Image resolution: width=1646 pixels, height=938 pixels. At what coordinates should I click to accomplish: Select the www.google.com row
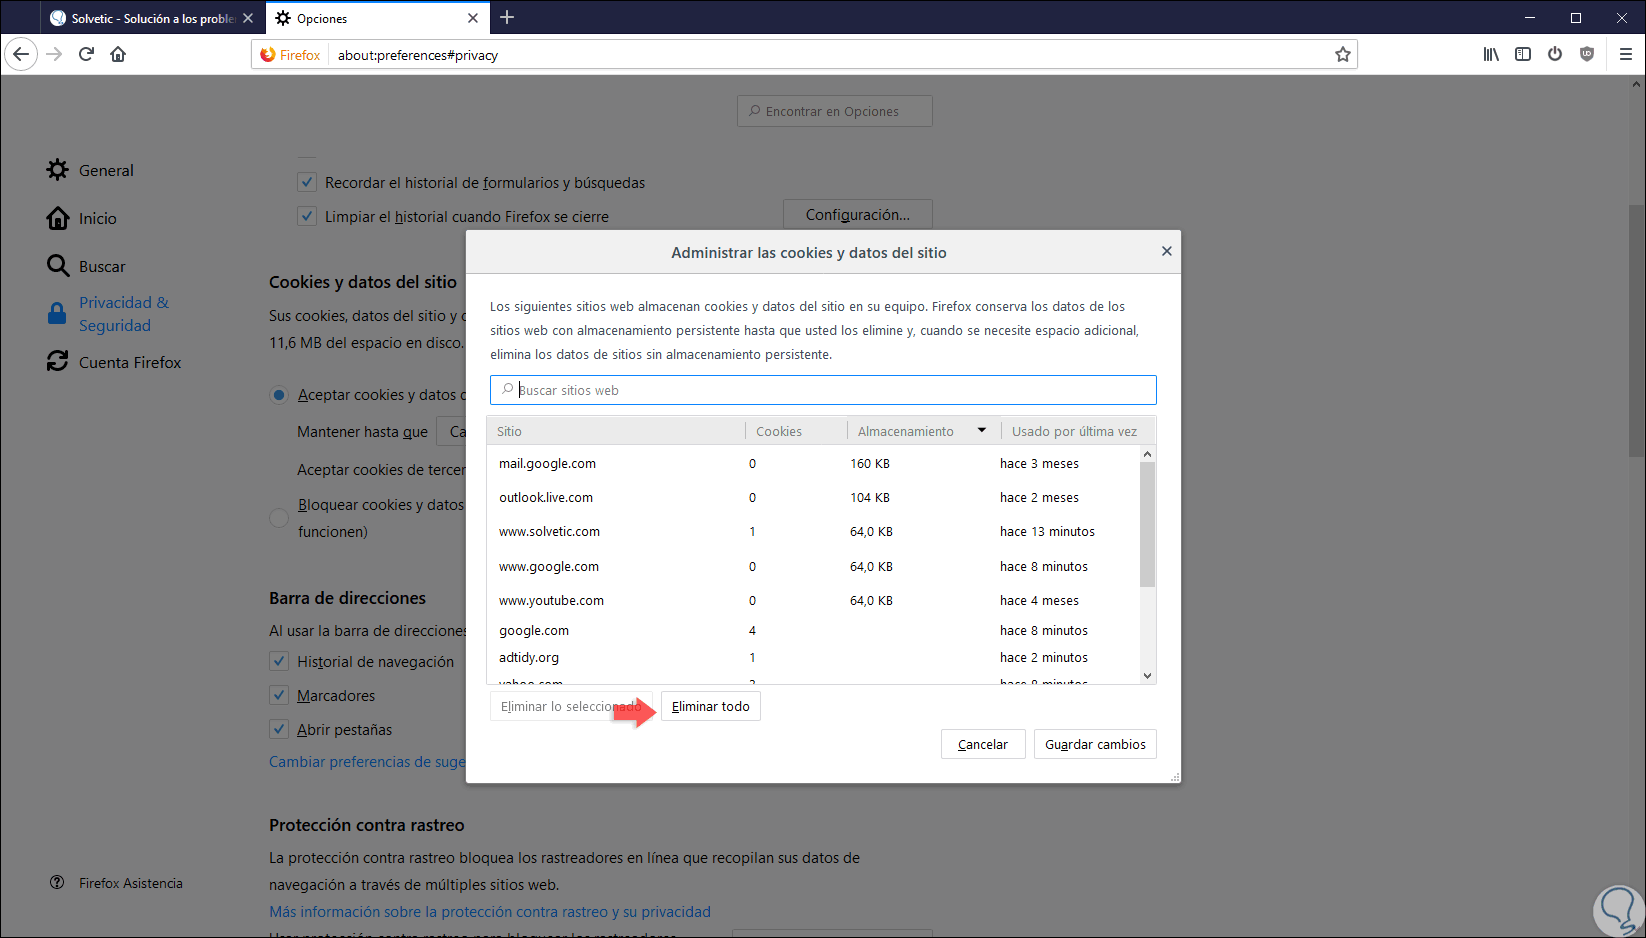pyautogui.click(x=814, y=566)
